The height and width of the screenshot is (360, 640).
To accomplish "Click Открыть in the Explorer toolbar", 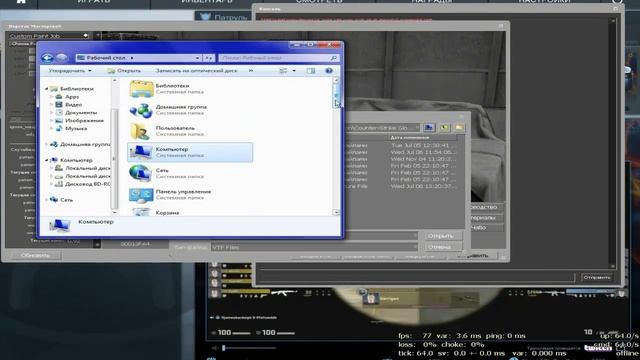I will (x=124, y=71).
